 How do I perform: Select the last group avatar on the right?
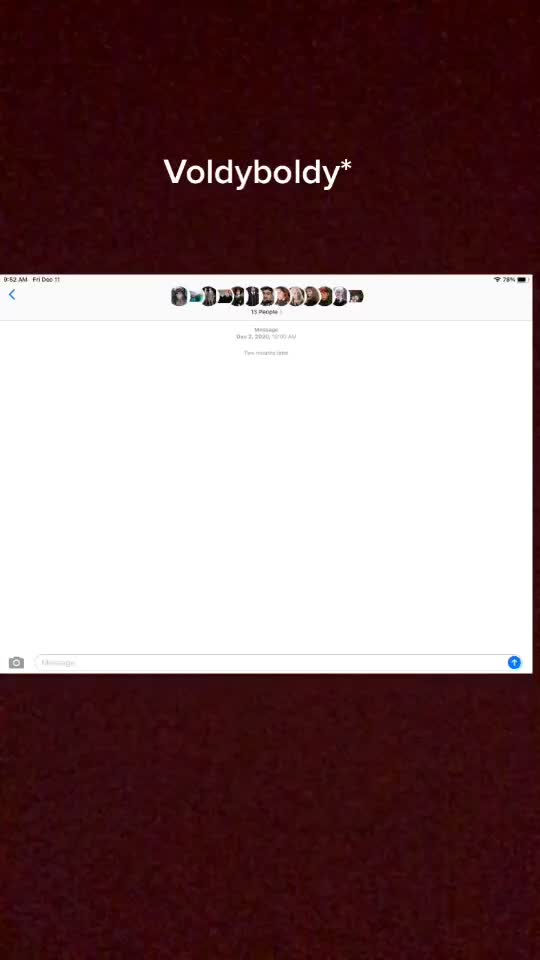point(356,296)
